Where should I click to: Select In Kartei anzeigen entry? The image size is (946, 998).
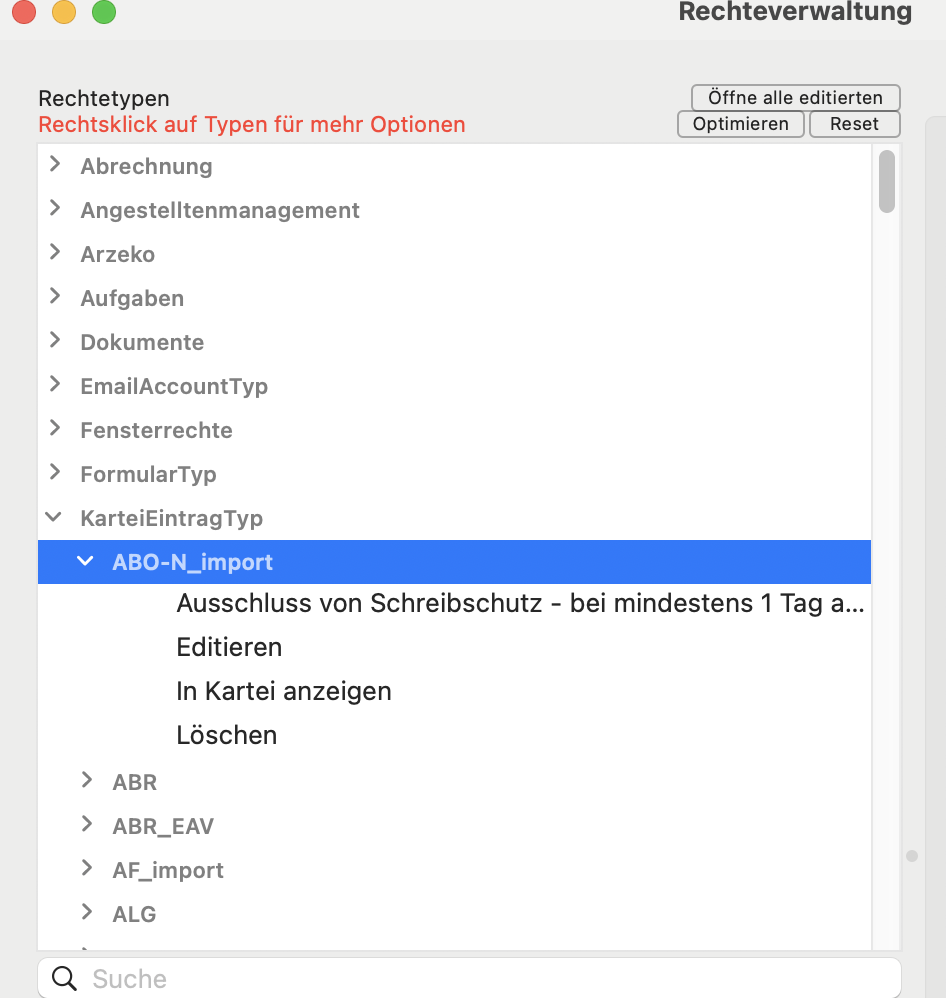(284, 691)
